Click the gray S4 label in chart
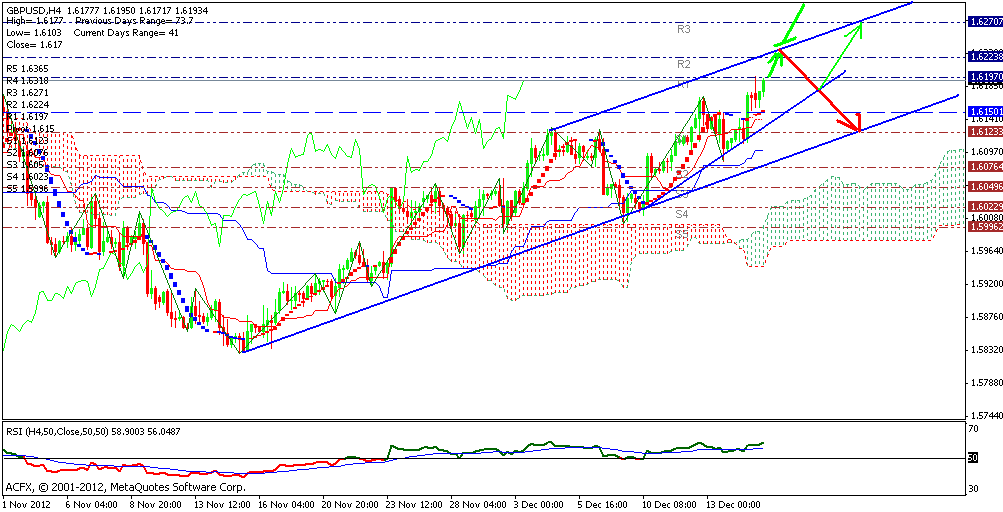Viewport: 1003px width, 512px height. 681,214
